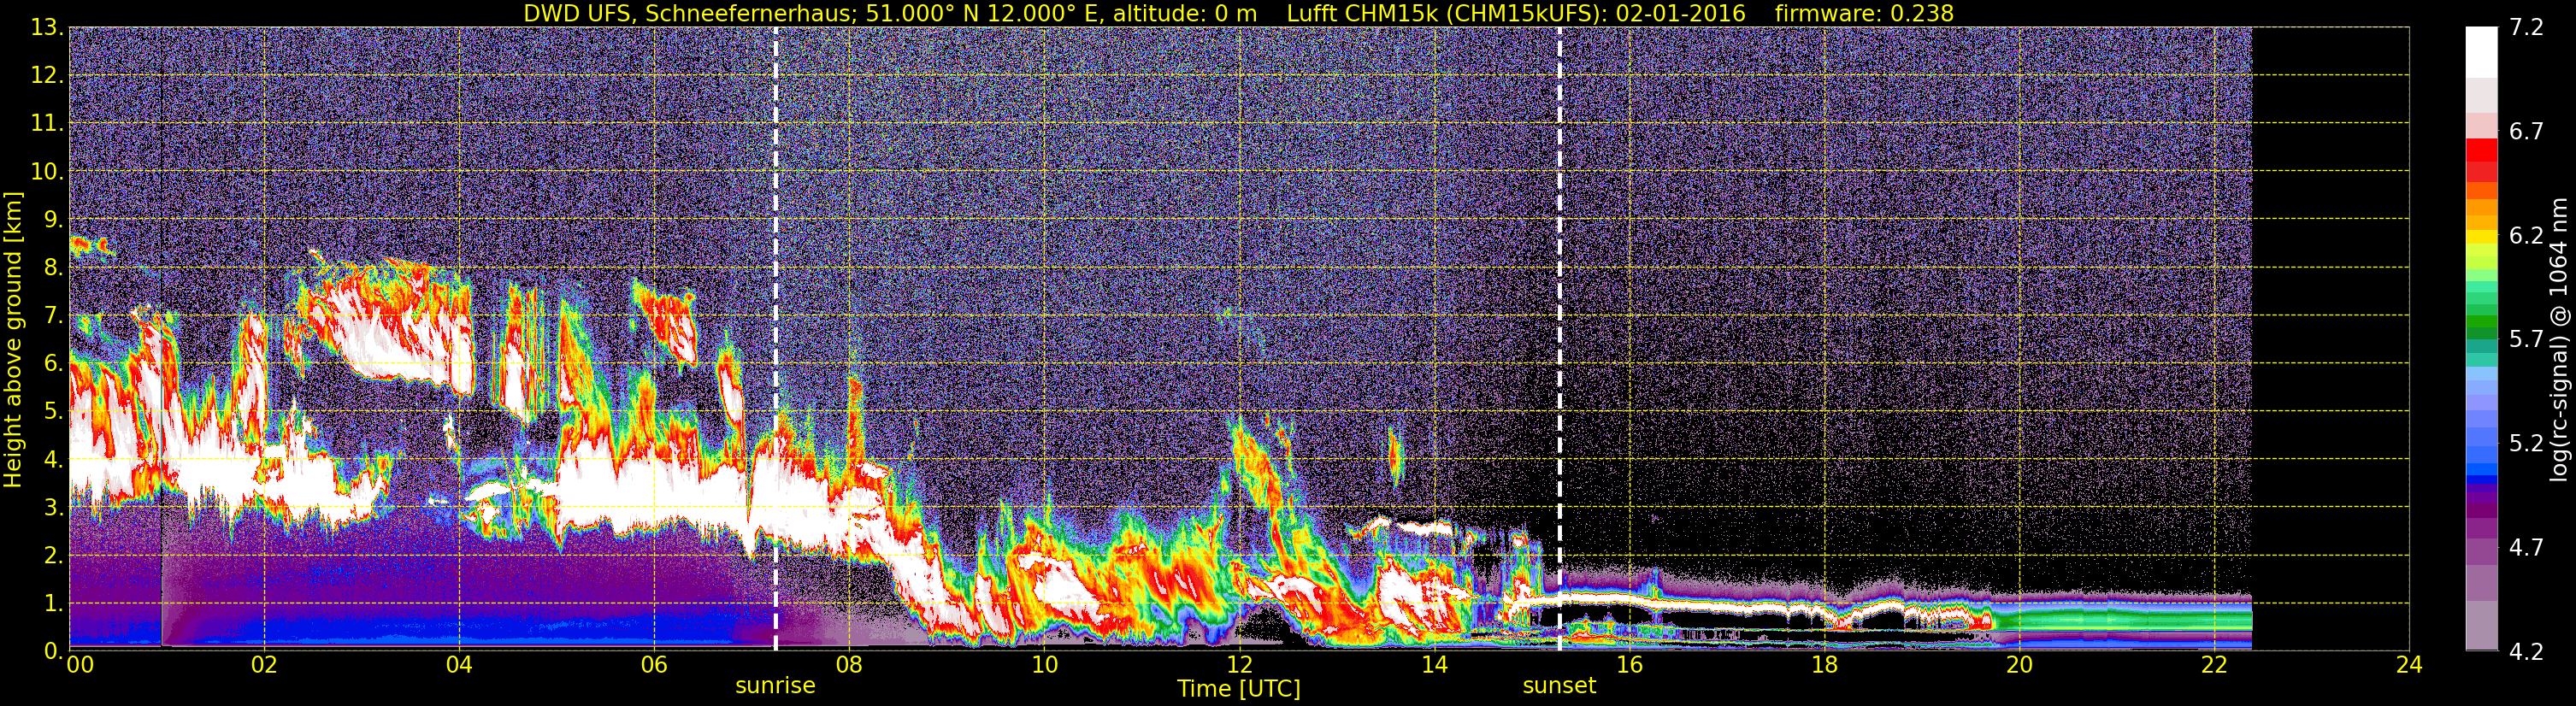Click the height axis tick '7.'

click(52, 316)
